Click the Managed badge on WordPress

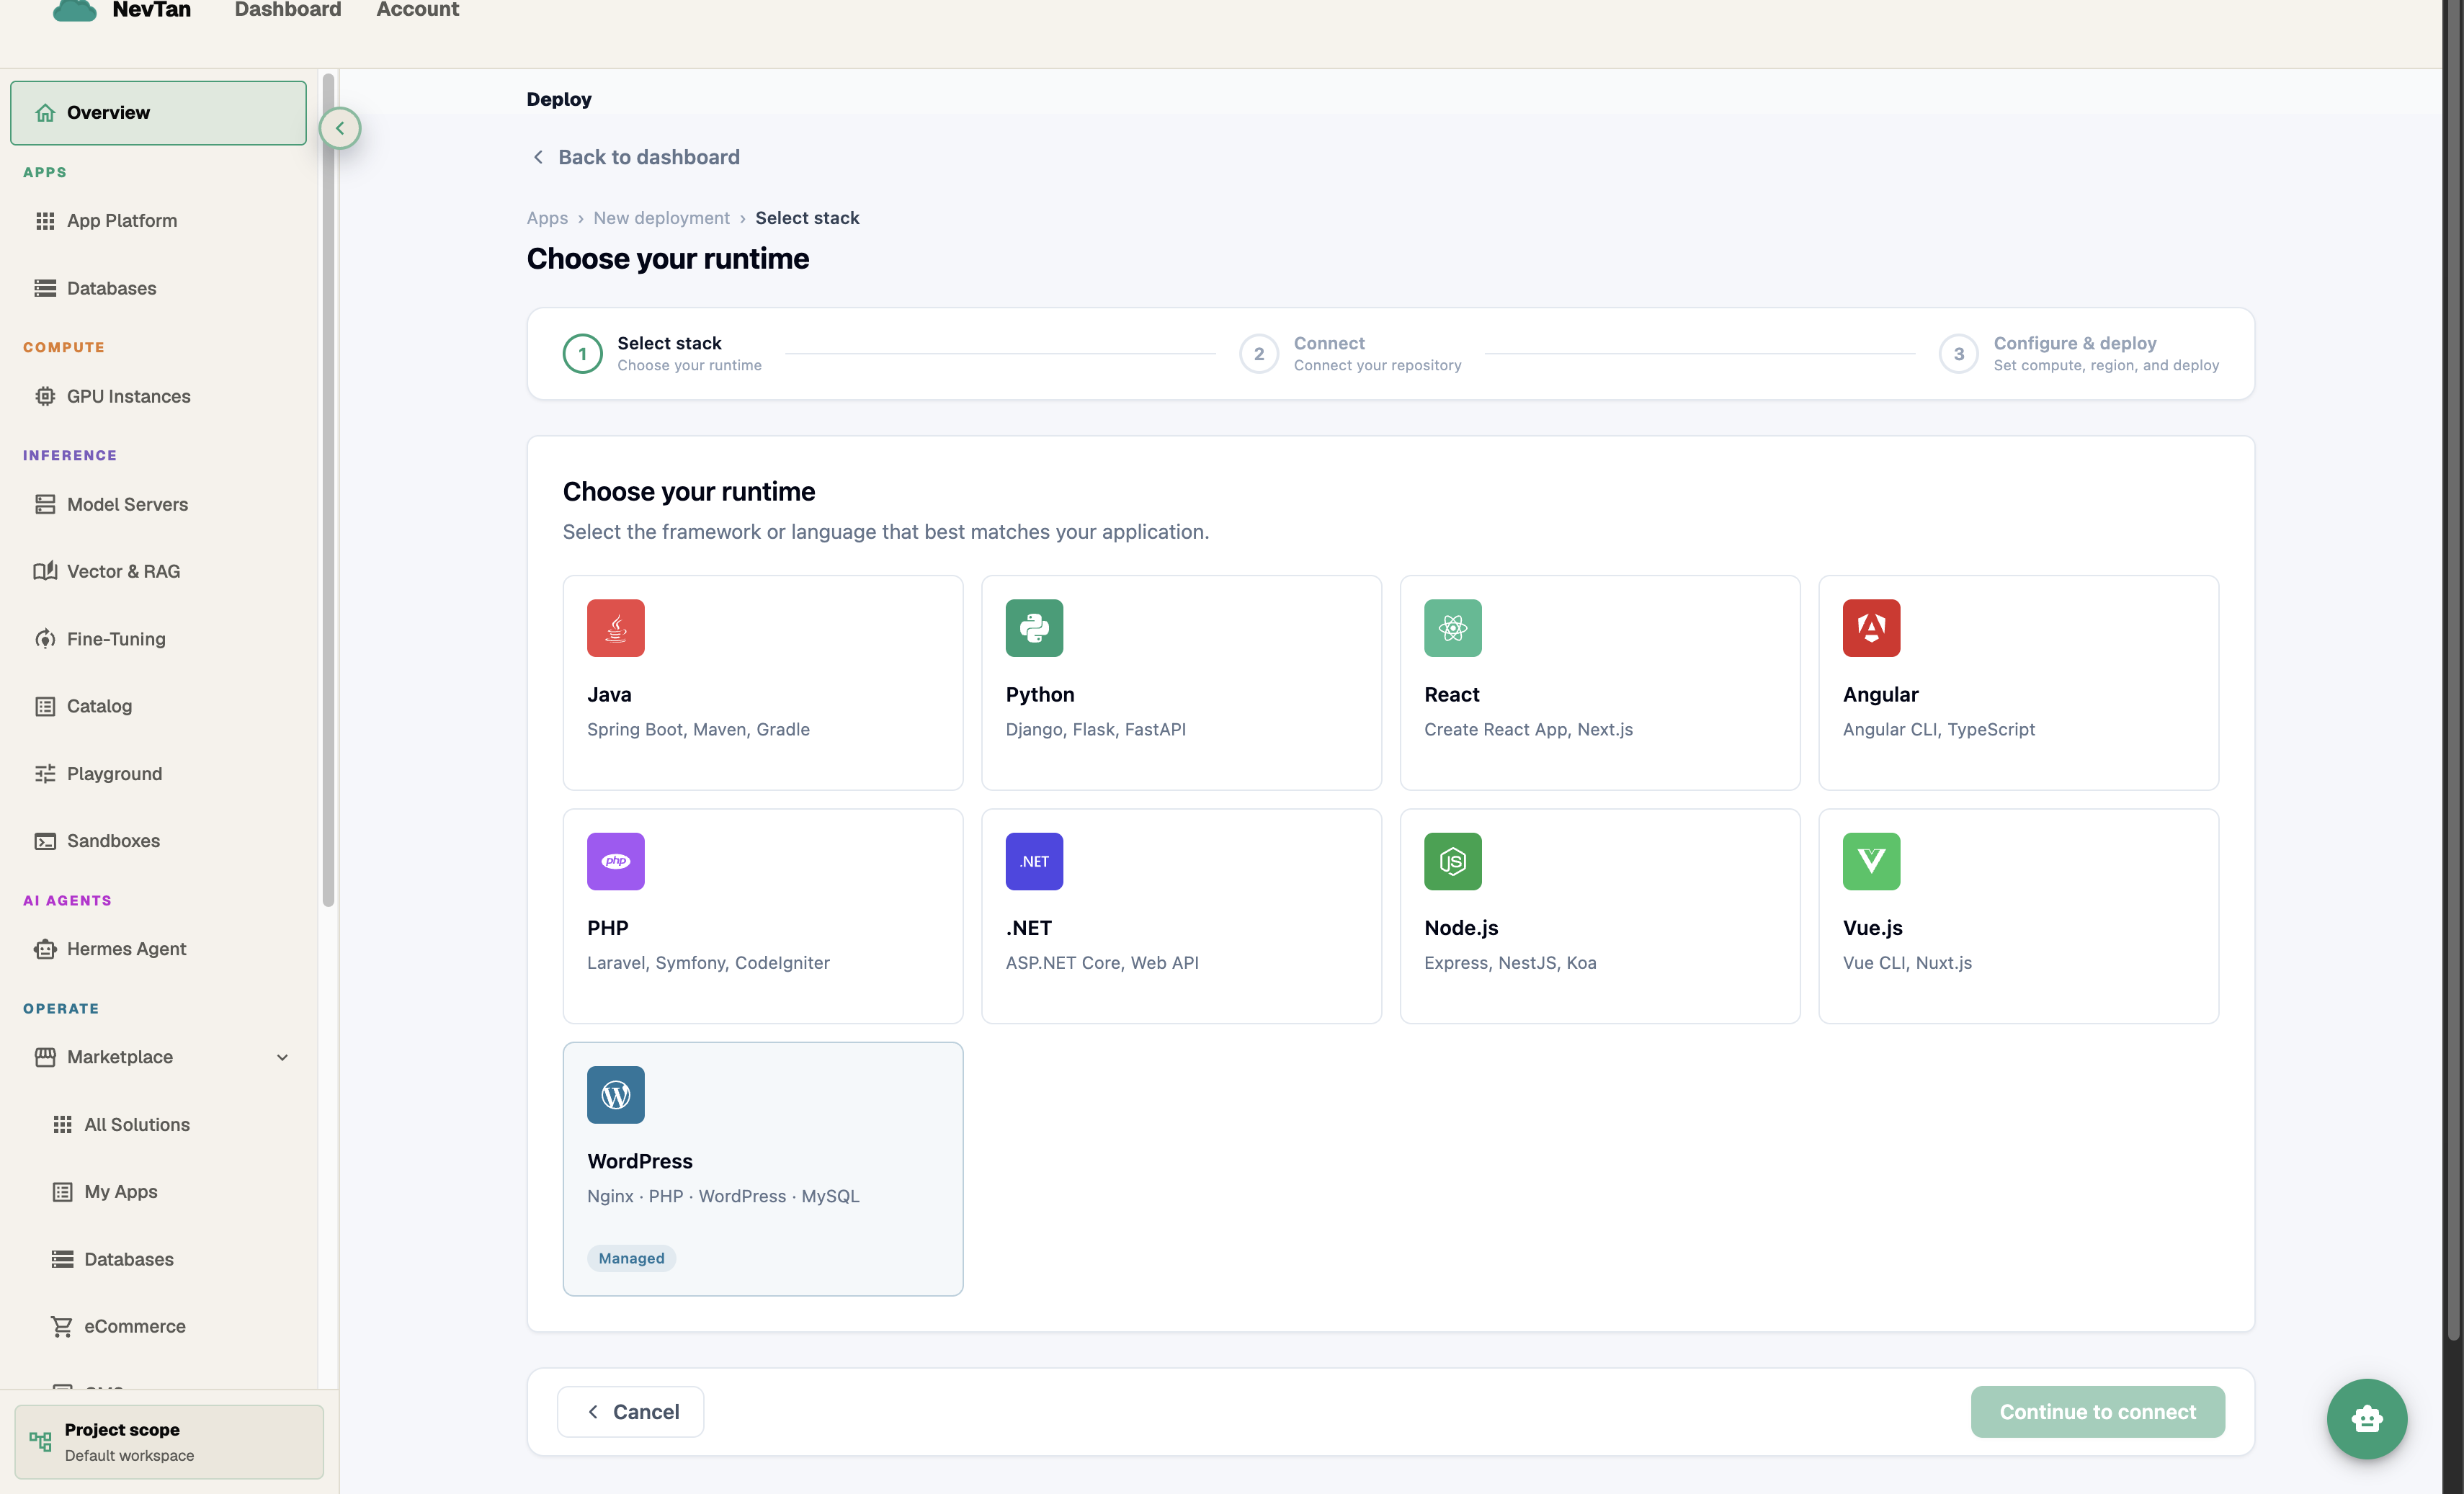tap(631, 1258)
